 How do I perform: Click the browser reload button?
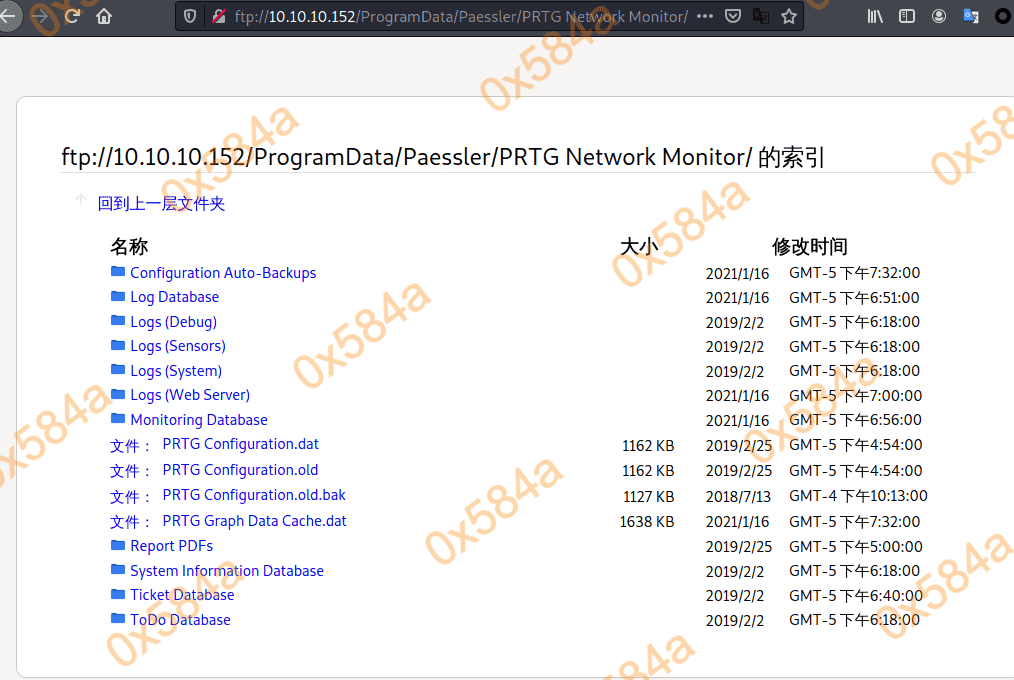pos(72,16)
